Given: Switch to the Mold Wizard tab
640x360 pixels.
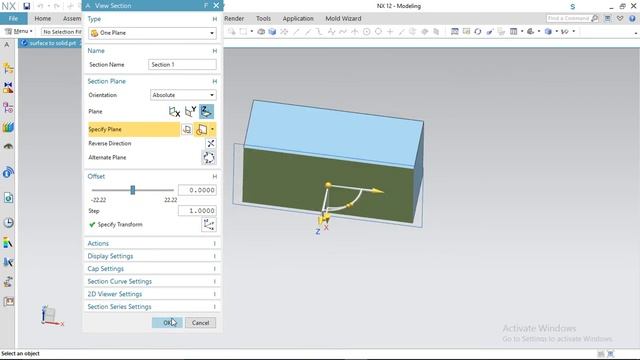Looking at the screenshot, I should point(343,18).
